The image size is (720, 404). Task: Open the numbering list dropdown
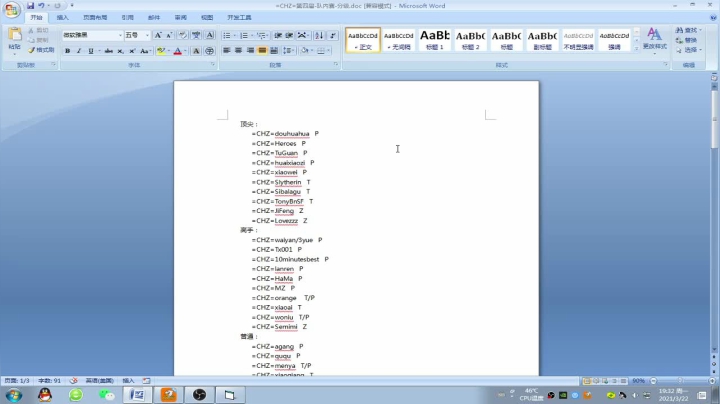point(252,35)
